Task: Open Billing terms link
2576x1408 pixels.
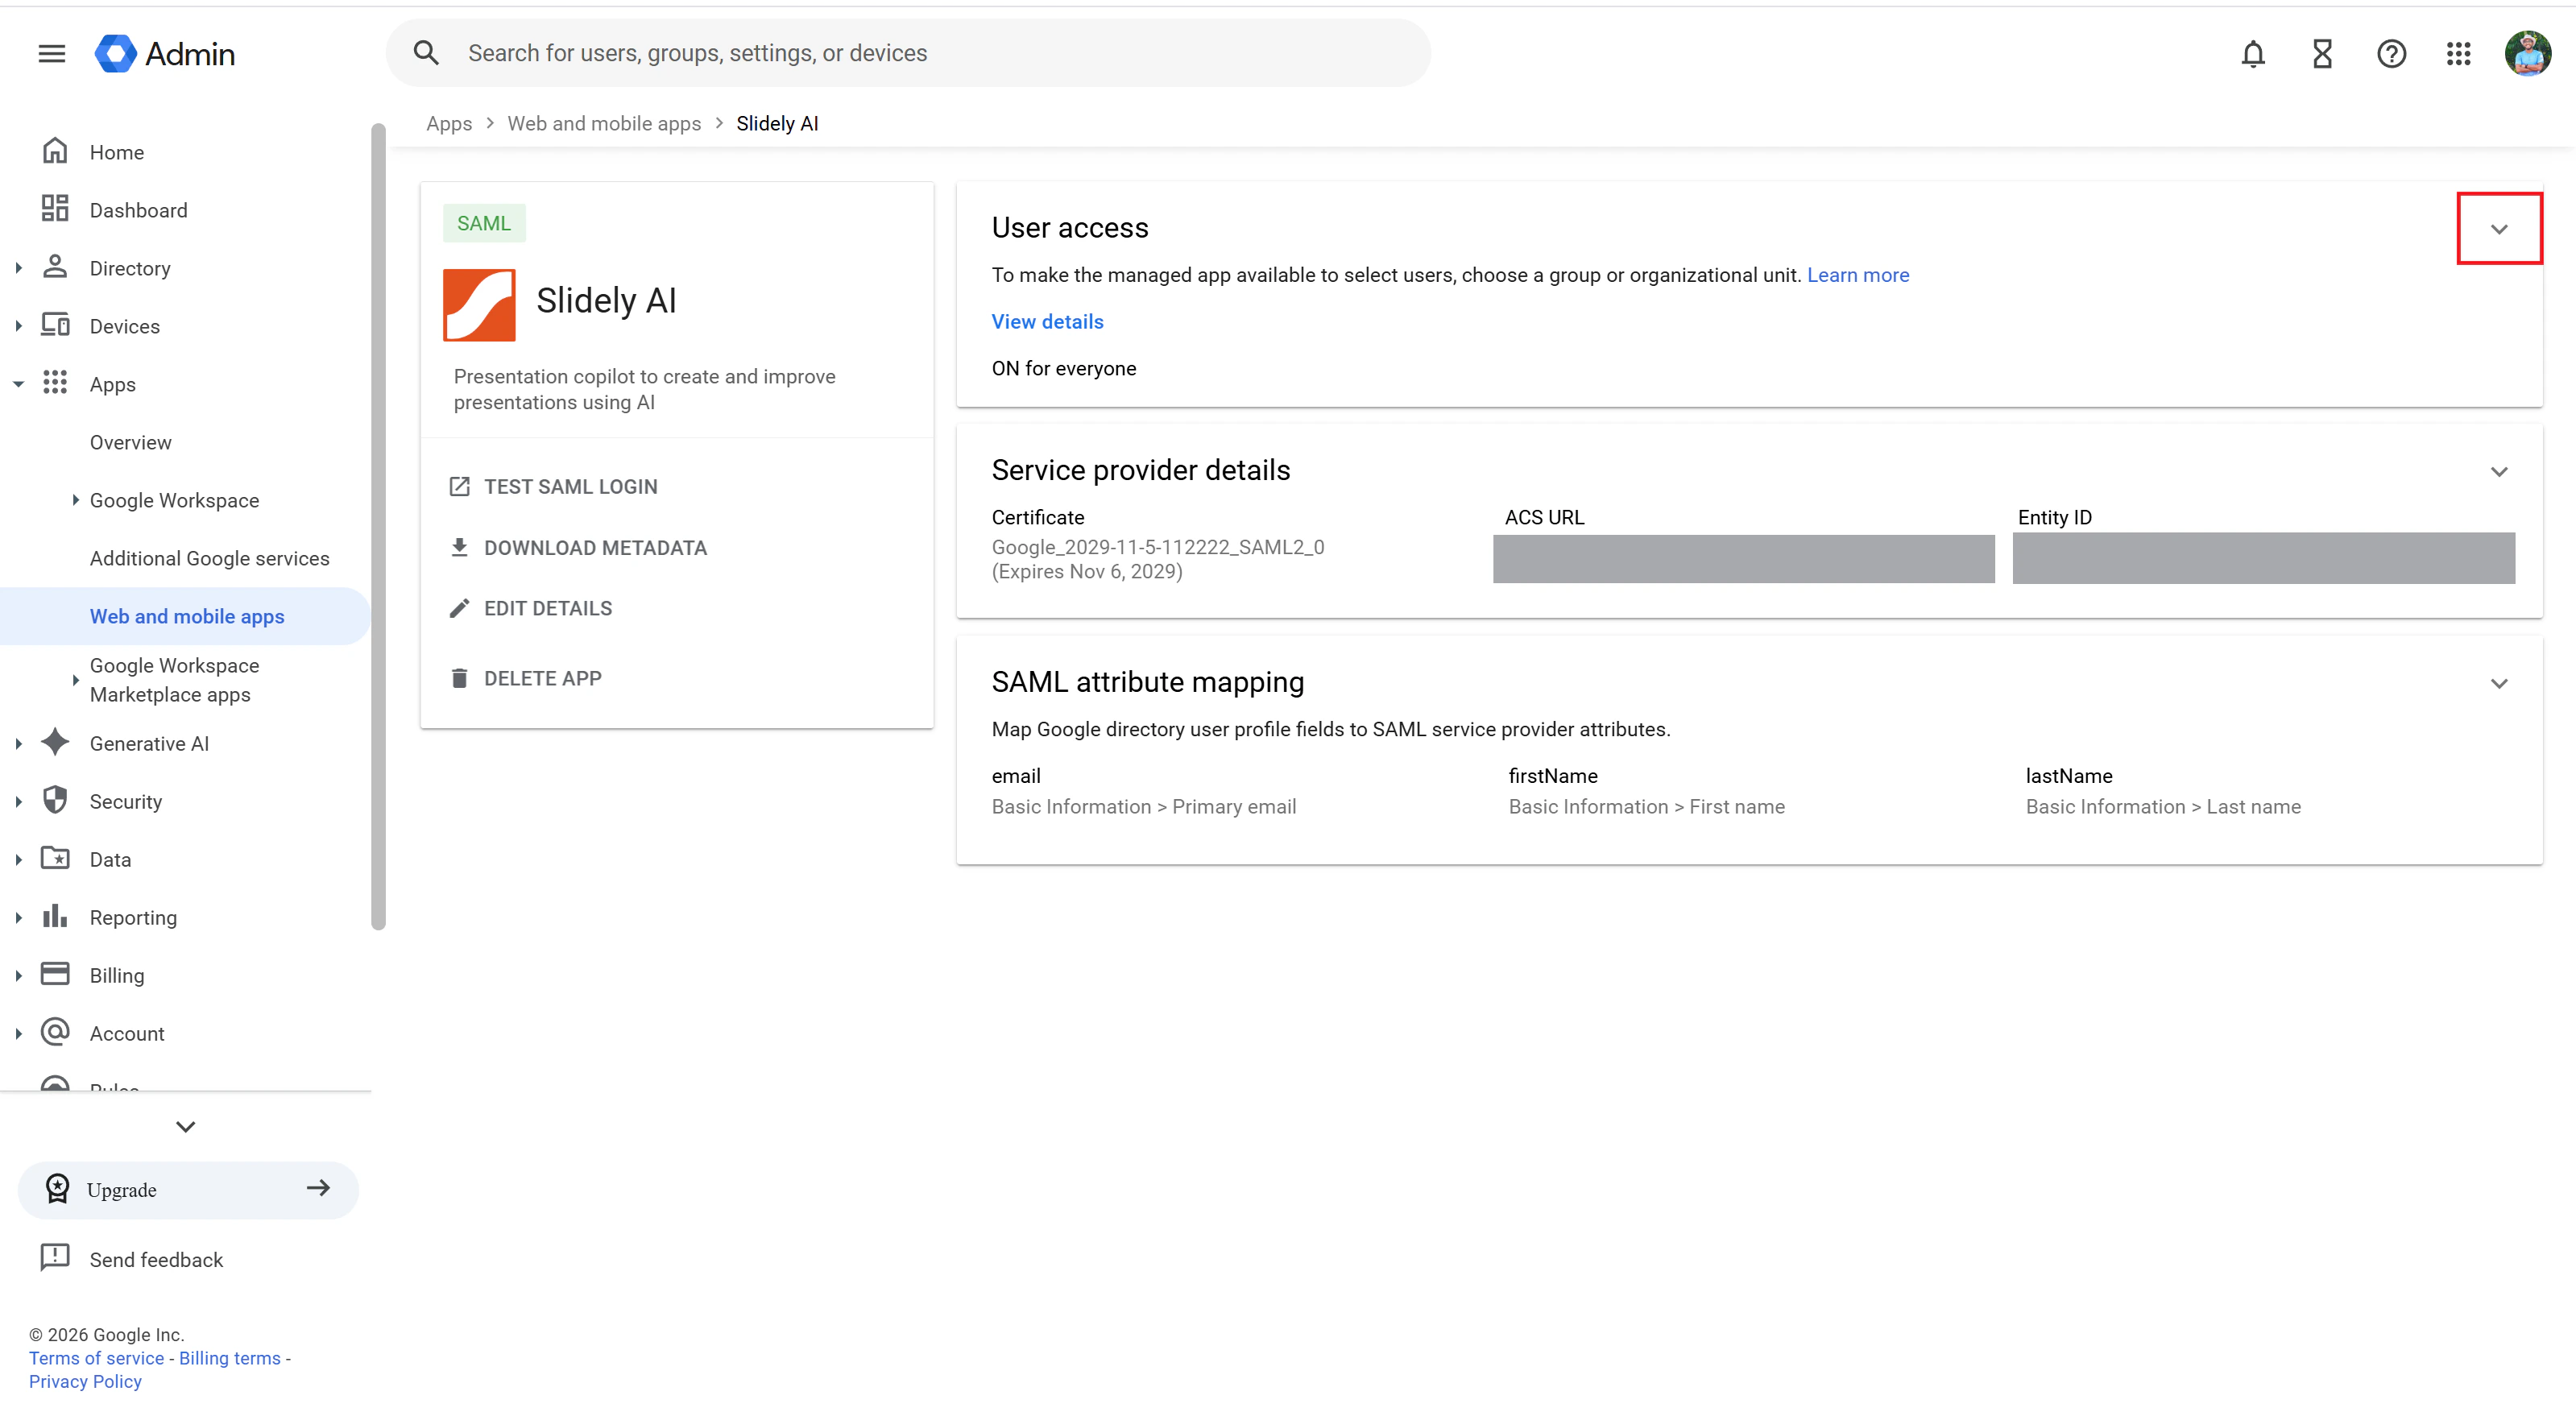Action: (230, 1358)
